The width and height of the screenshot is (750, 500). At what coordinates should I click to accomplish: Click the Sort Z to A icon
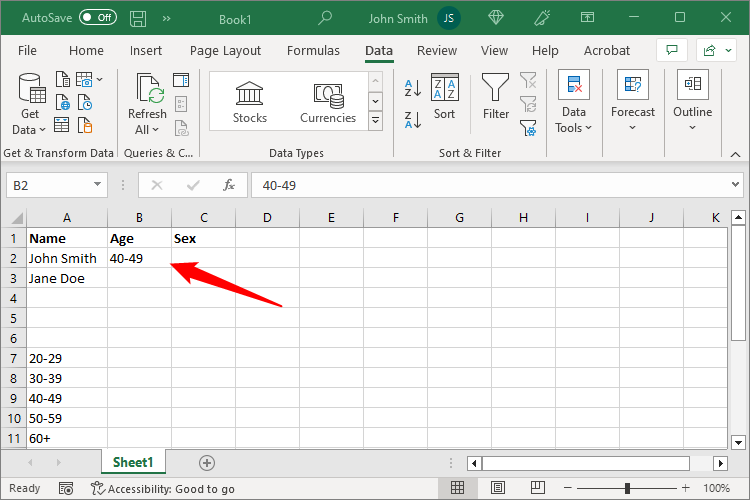click(x=413, y=120)
